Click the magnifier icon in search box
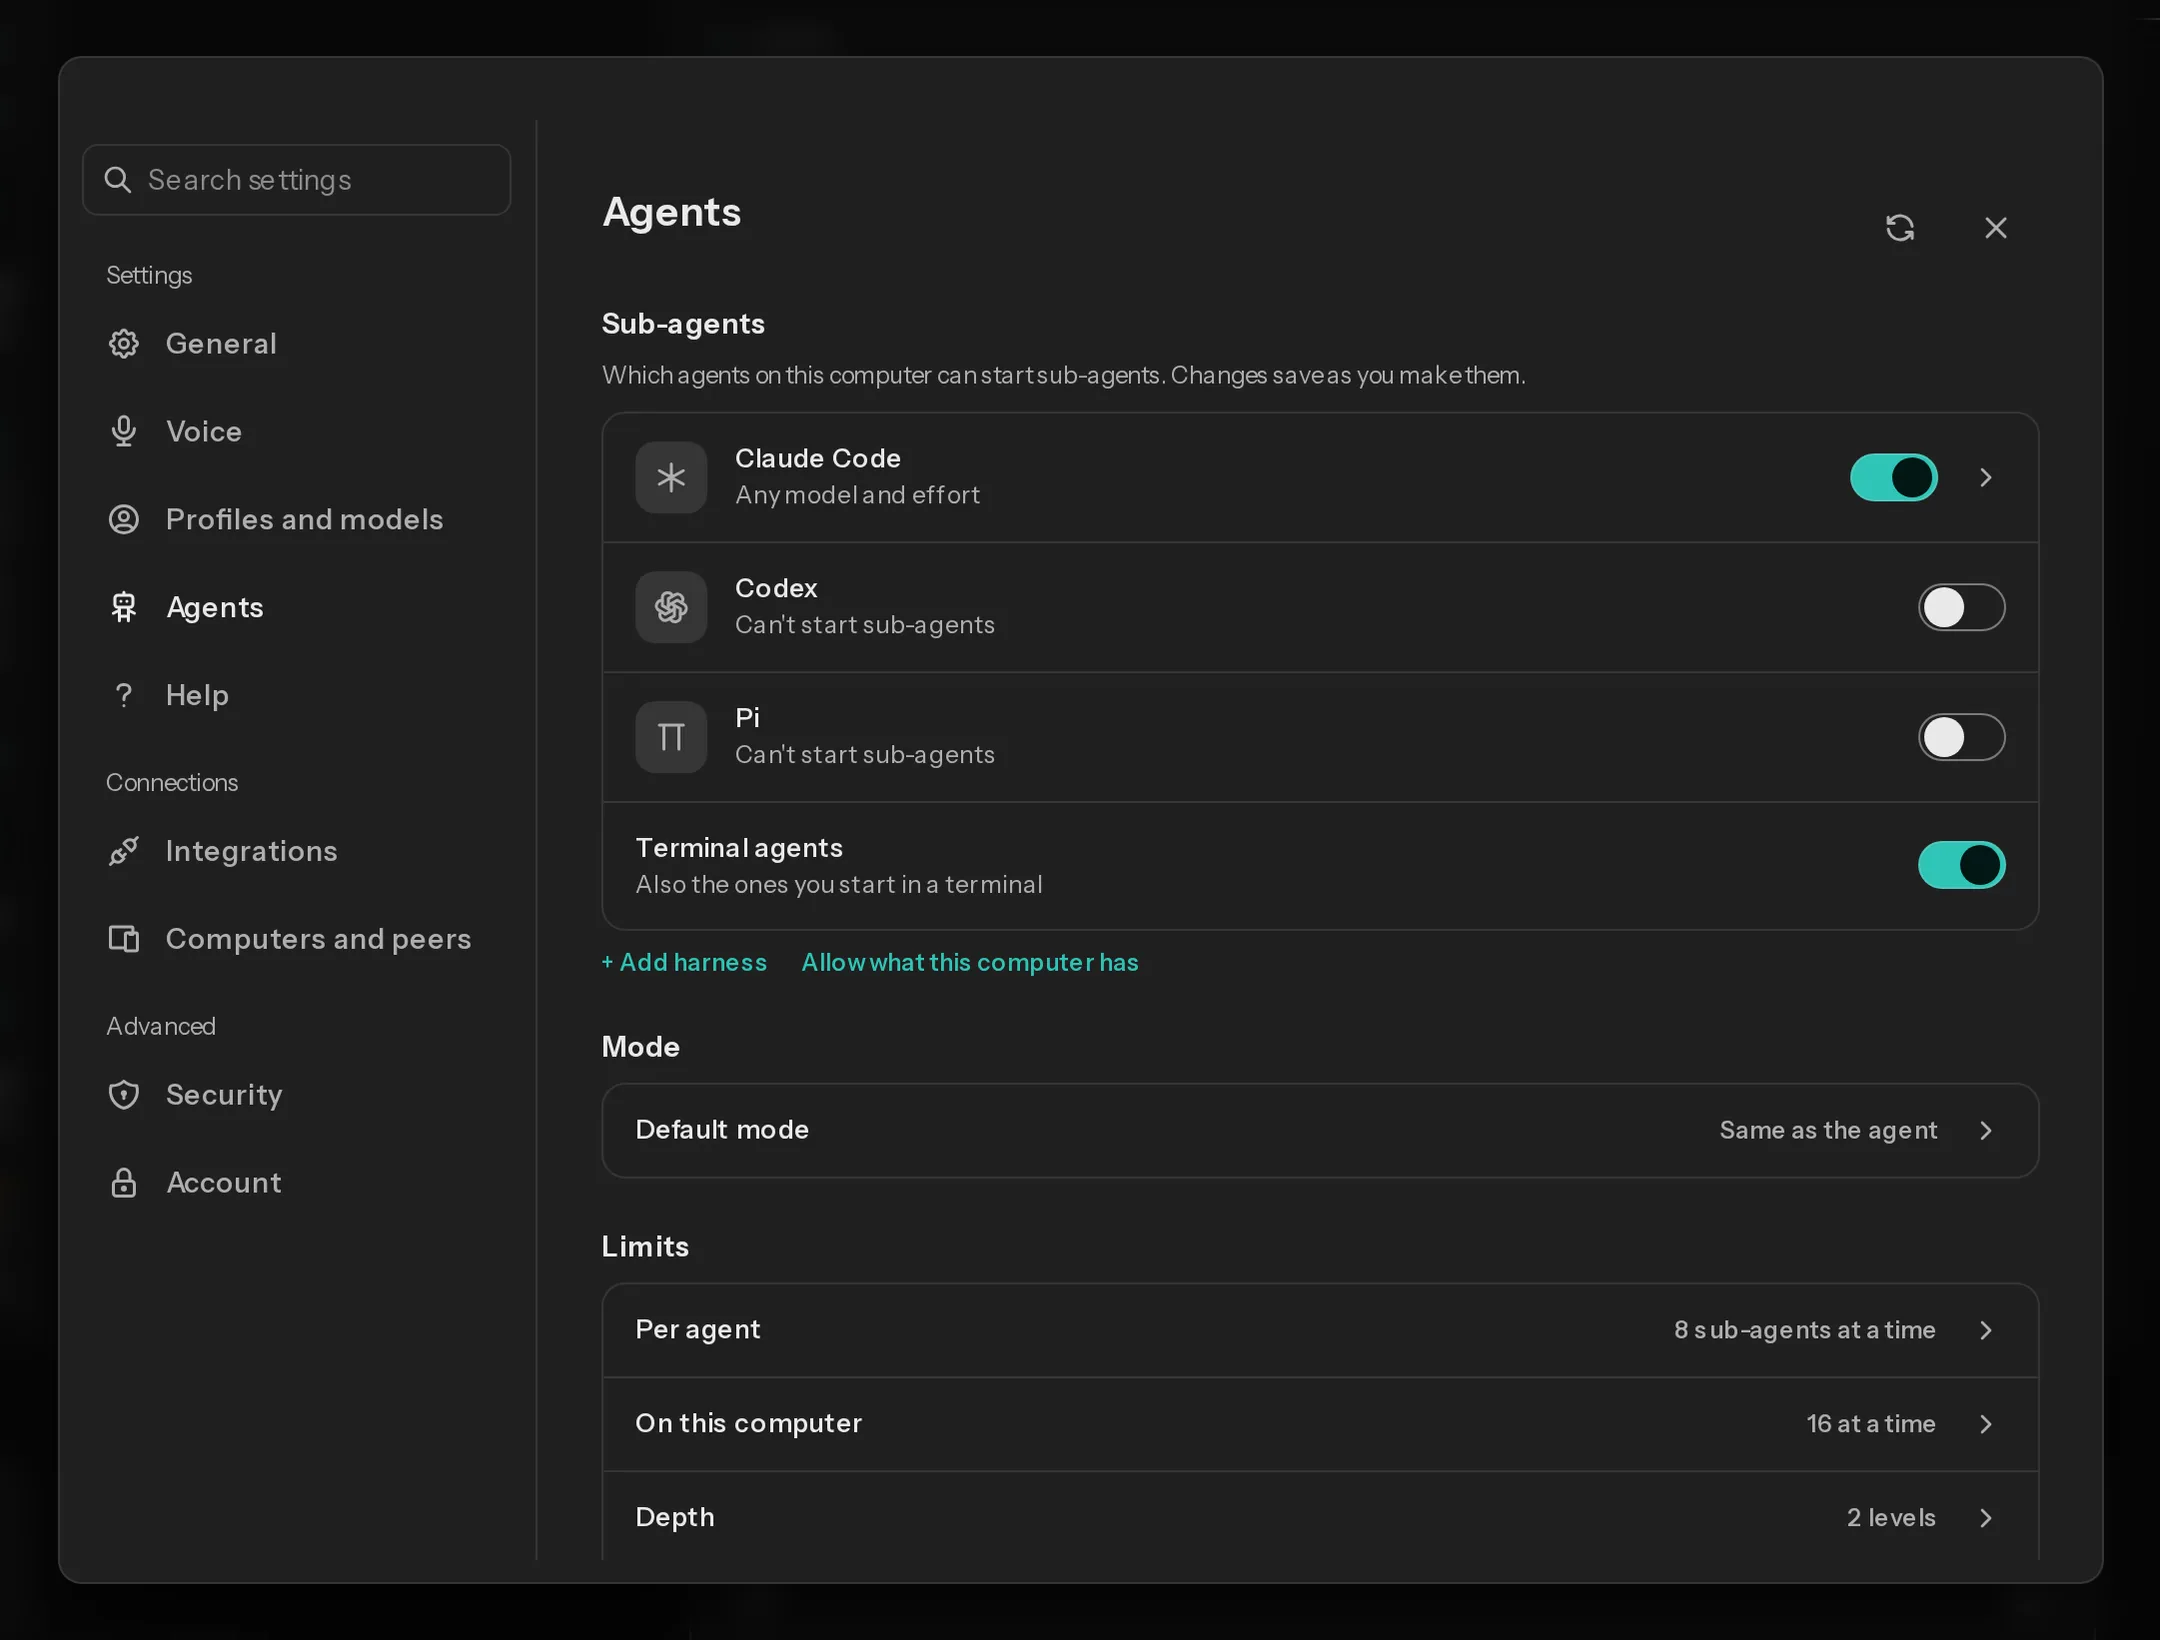This screenshot has width=2160, height=1640. pos(118,180)
